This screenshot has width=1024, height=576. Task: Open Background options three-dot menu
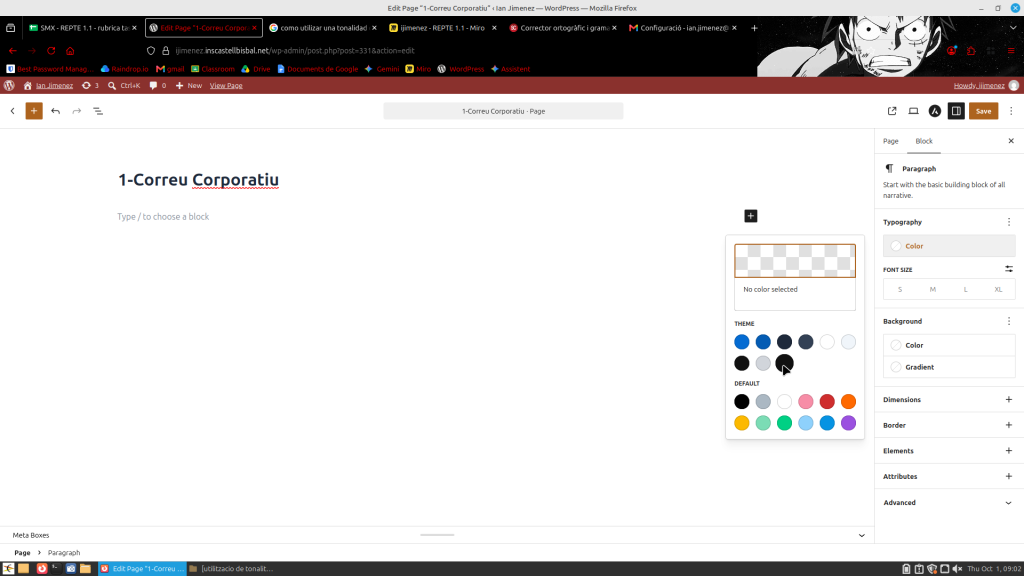click(1009, 321)
